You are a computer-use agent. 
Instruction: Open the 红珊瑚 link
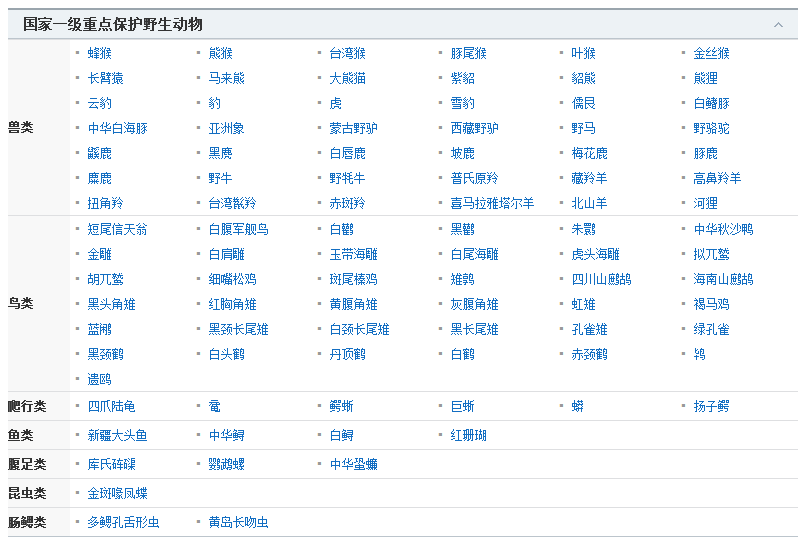(x=469, y=435)
